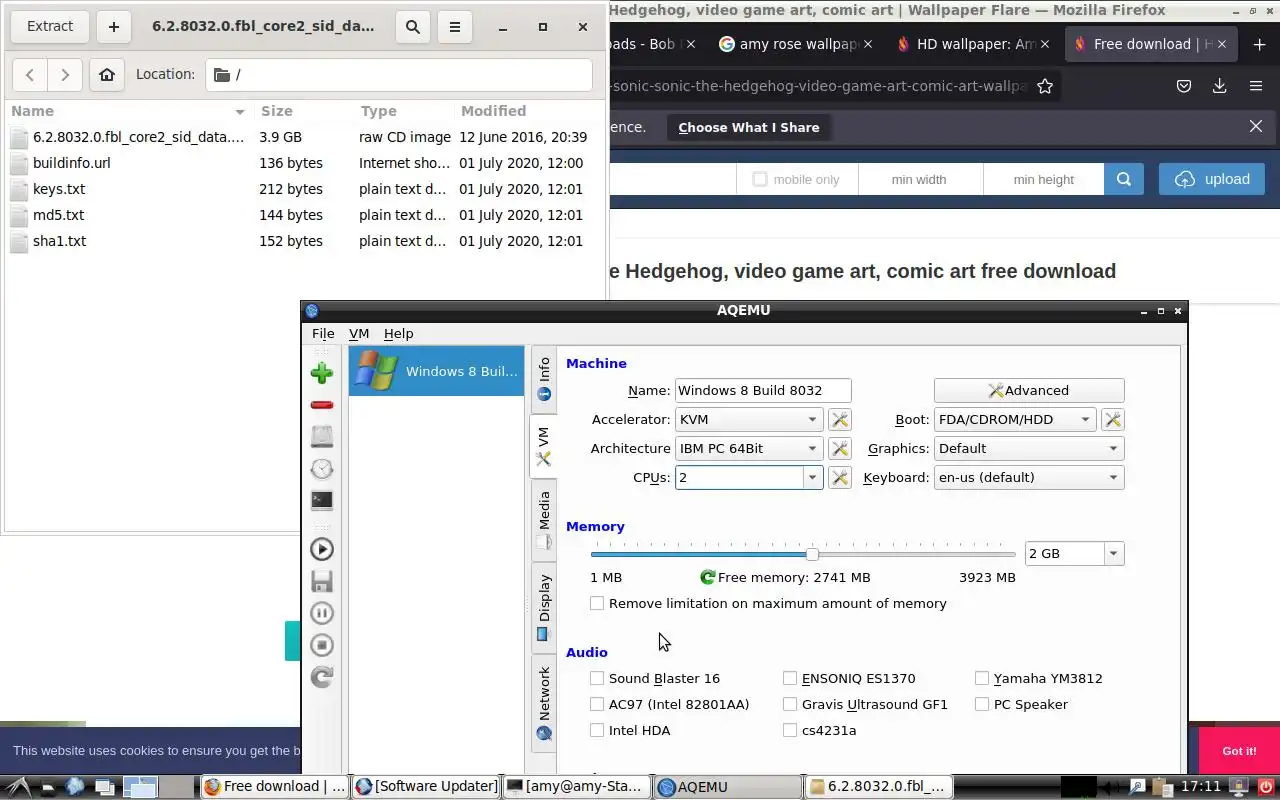Image resolution: width=1280 pixels, height=800 pixels.
Task: Click the VM Name field with Windows 8 Build 8032
Action: 763,390
